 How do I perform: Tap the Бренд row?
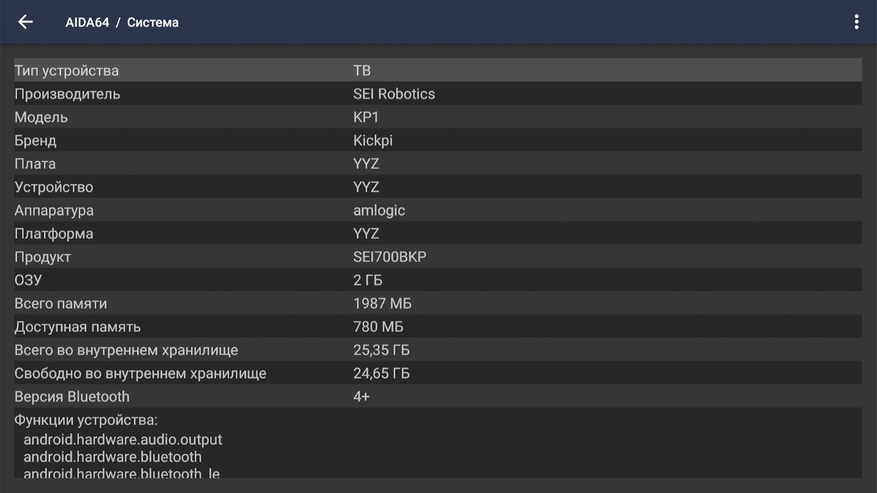point(437,140)
